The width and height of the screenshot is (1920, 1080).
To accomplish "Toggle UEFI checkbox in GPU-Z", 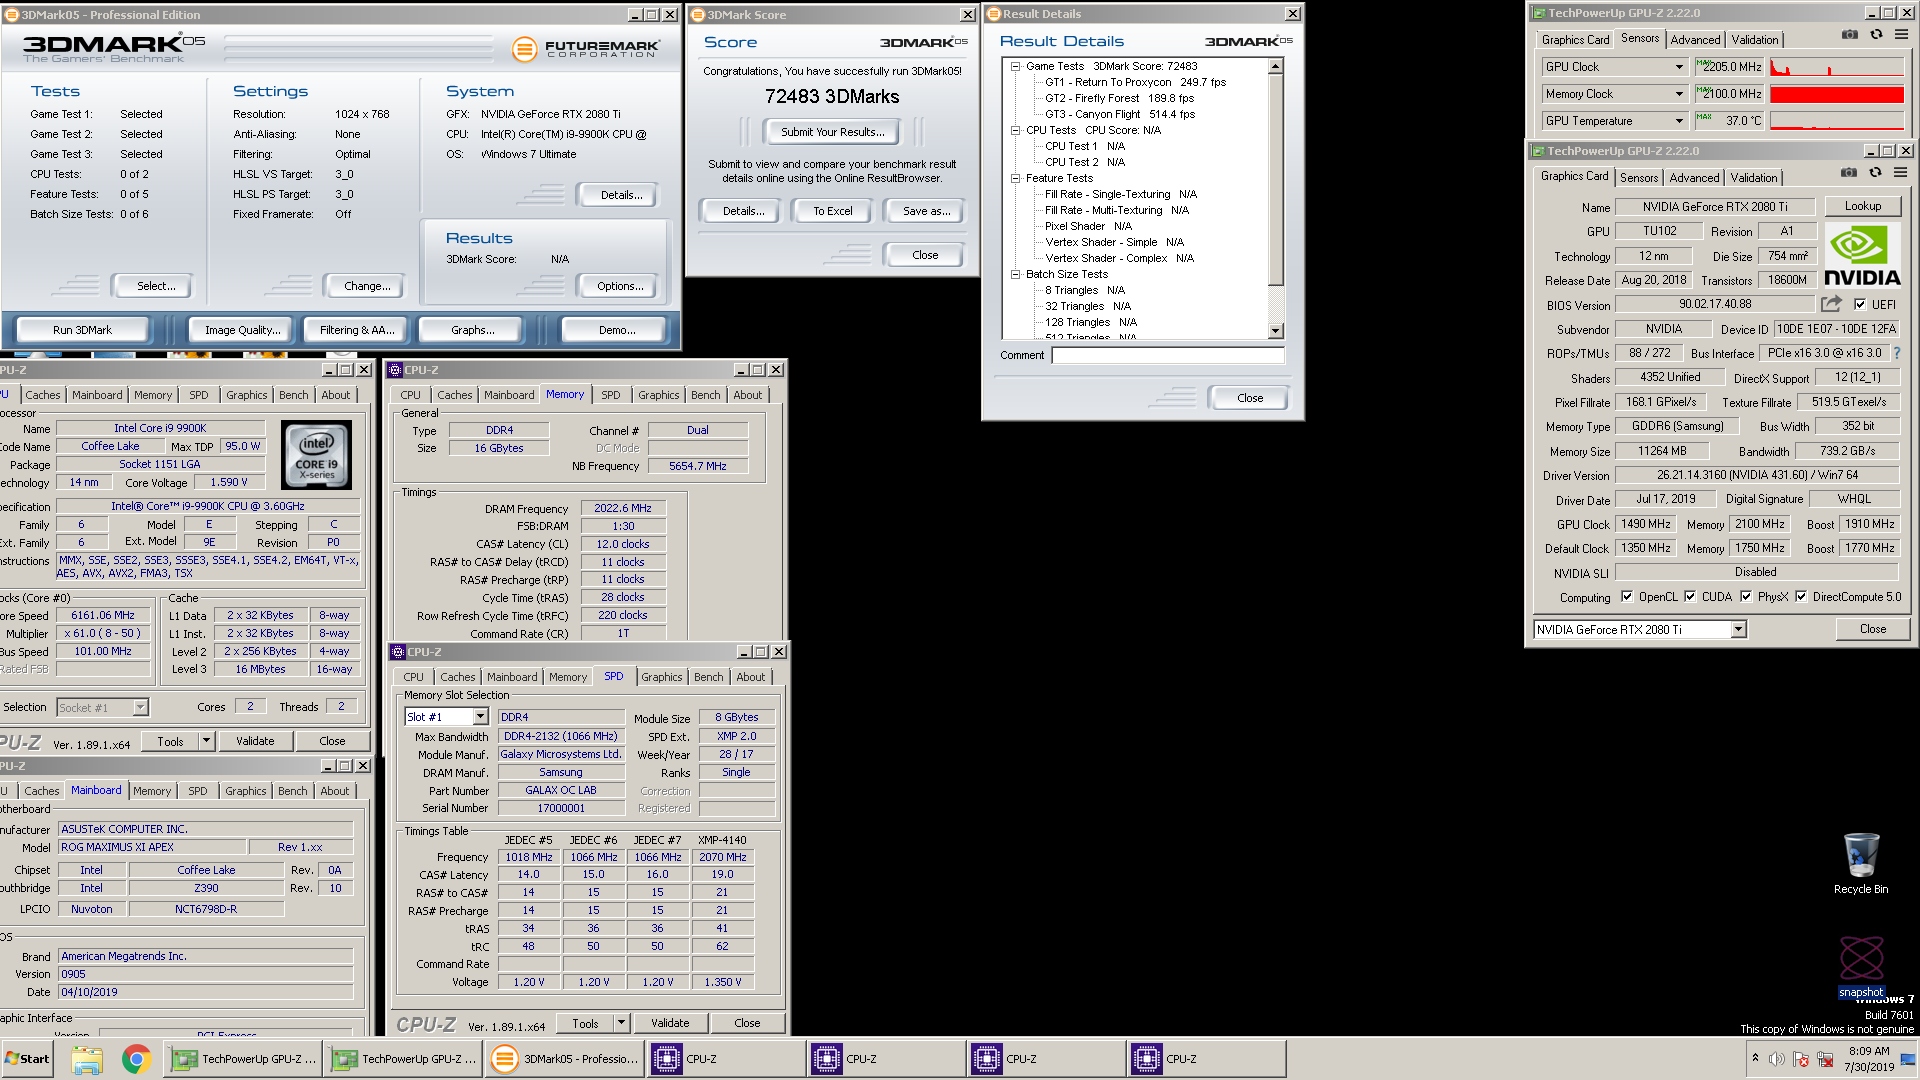I will pos(1860,304).
